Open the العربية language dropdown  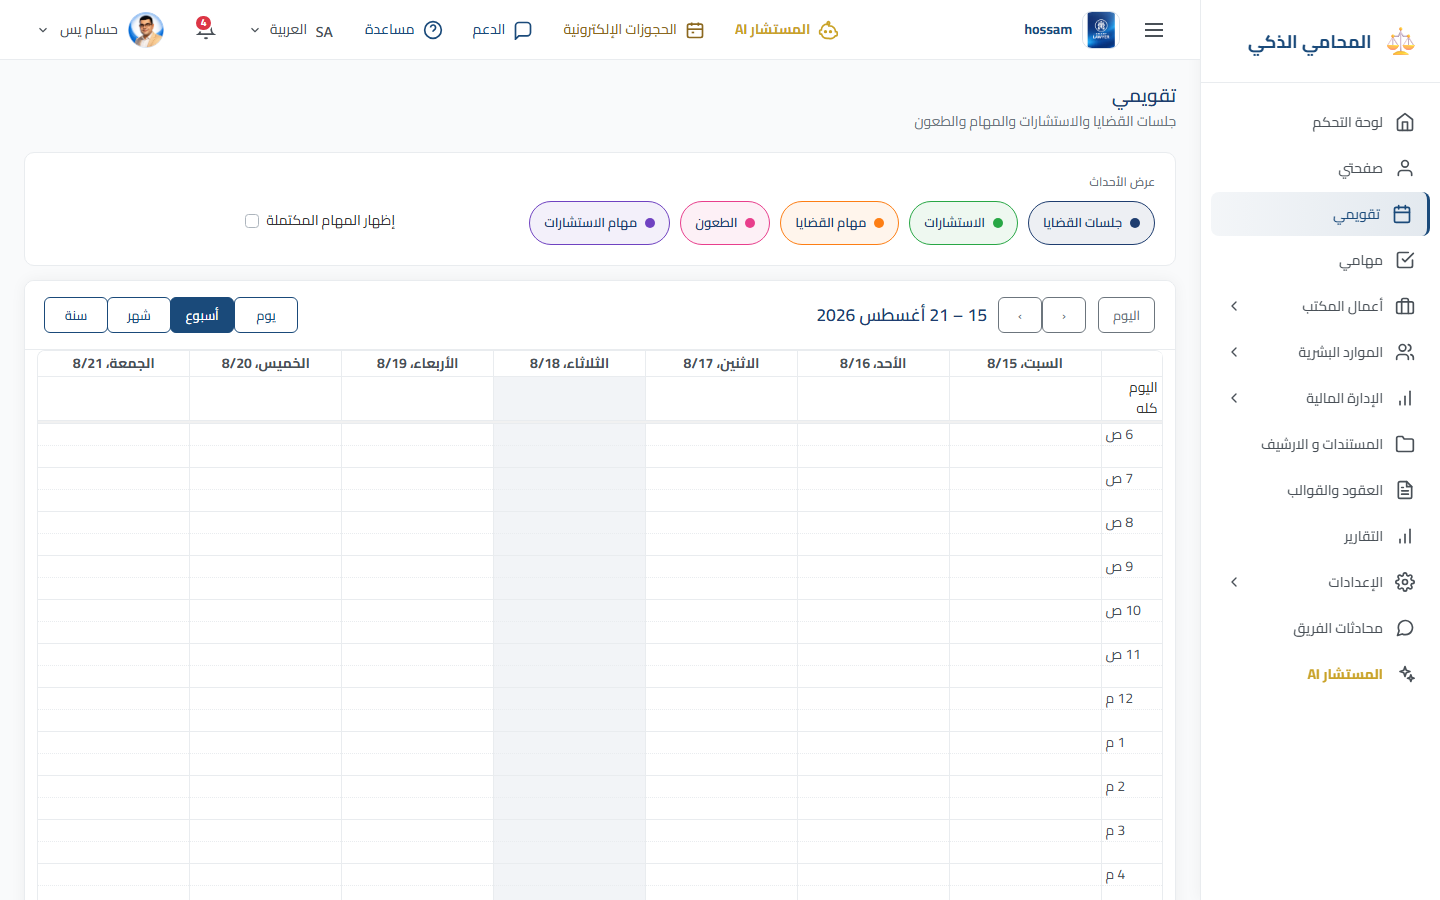point(291,30)
